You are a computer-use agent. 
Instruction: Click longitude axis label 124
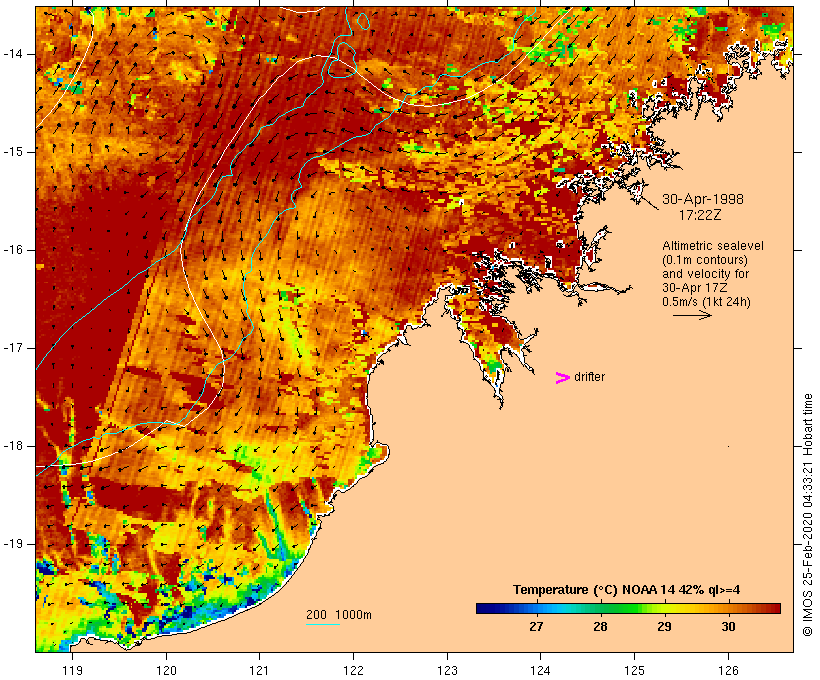[x=540, y=670]
